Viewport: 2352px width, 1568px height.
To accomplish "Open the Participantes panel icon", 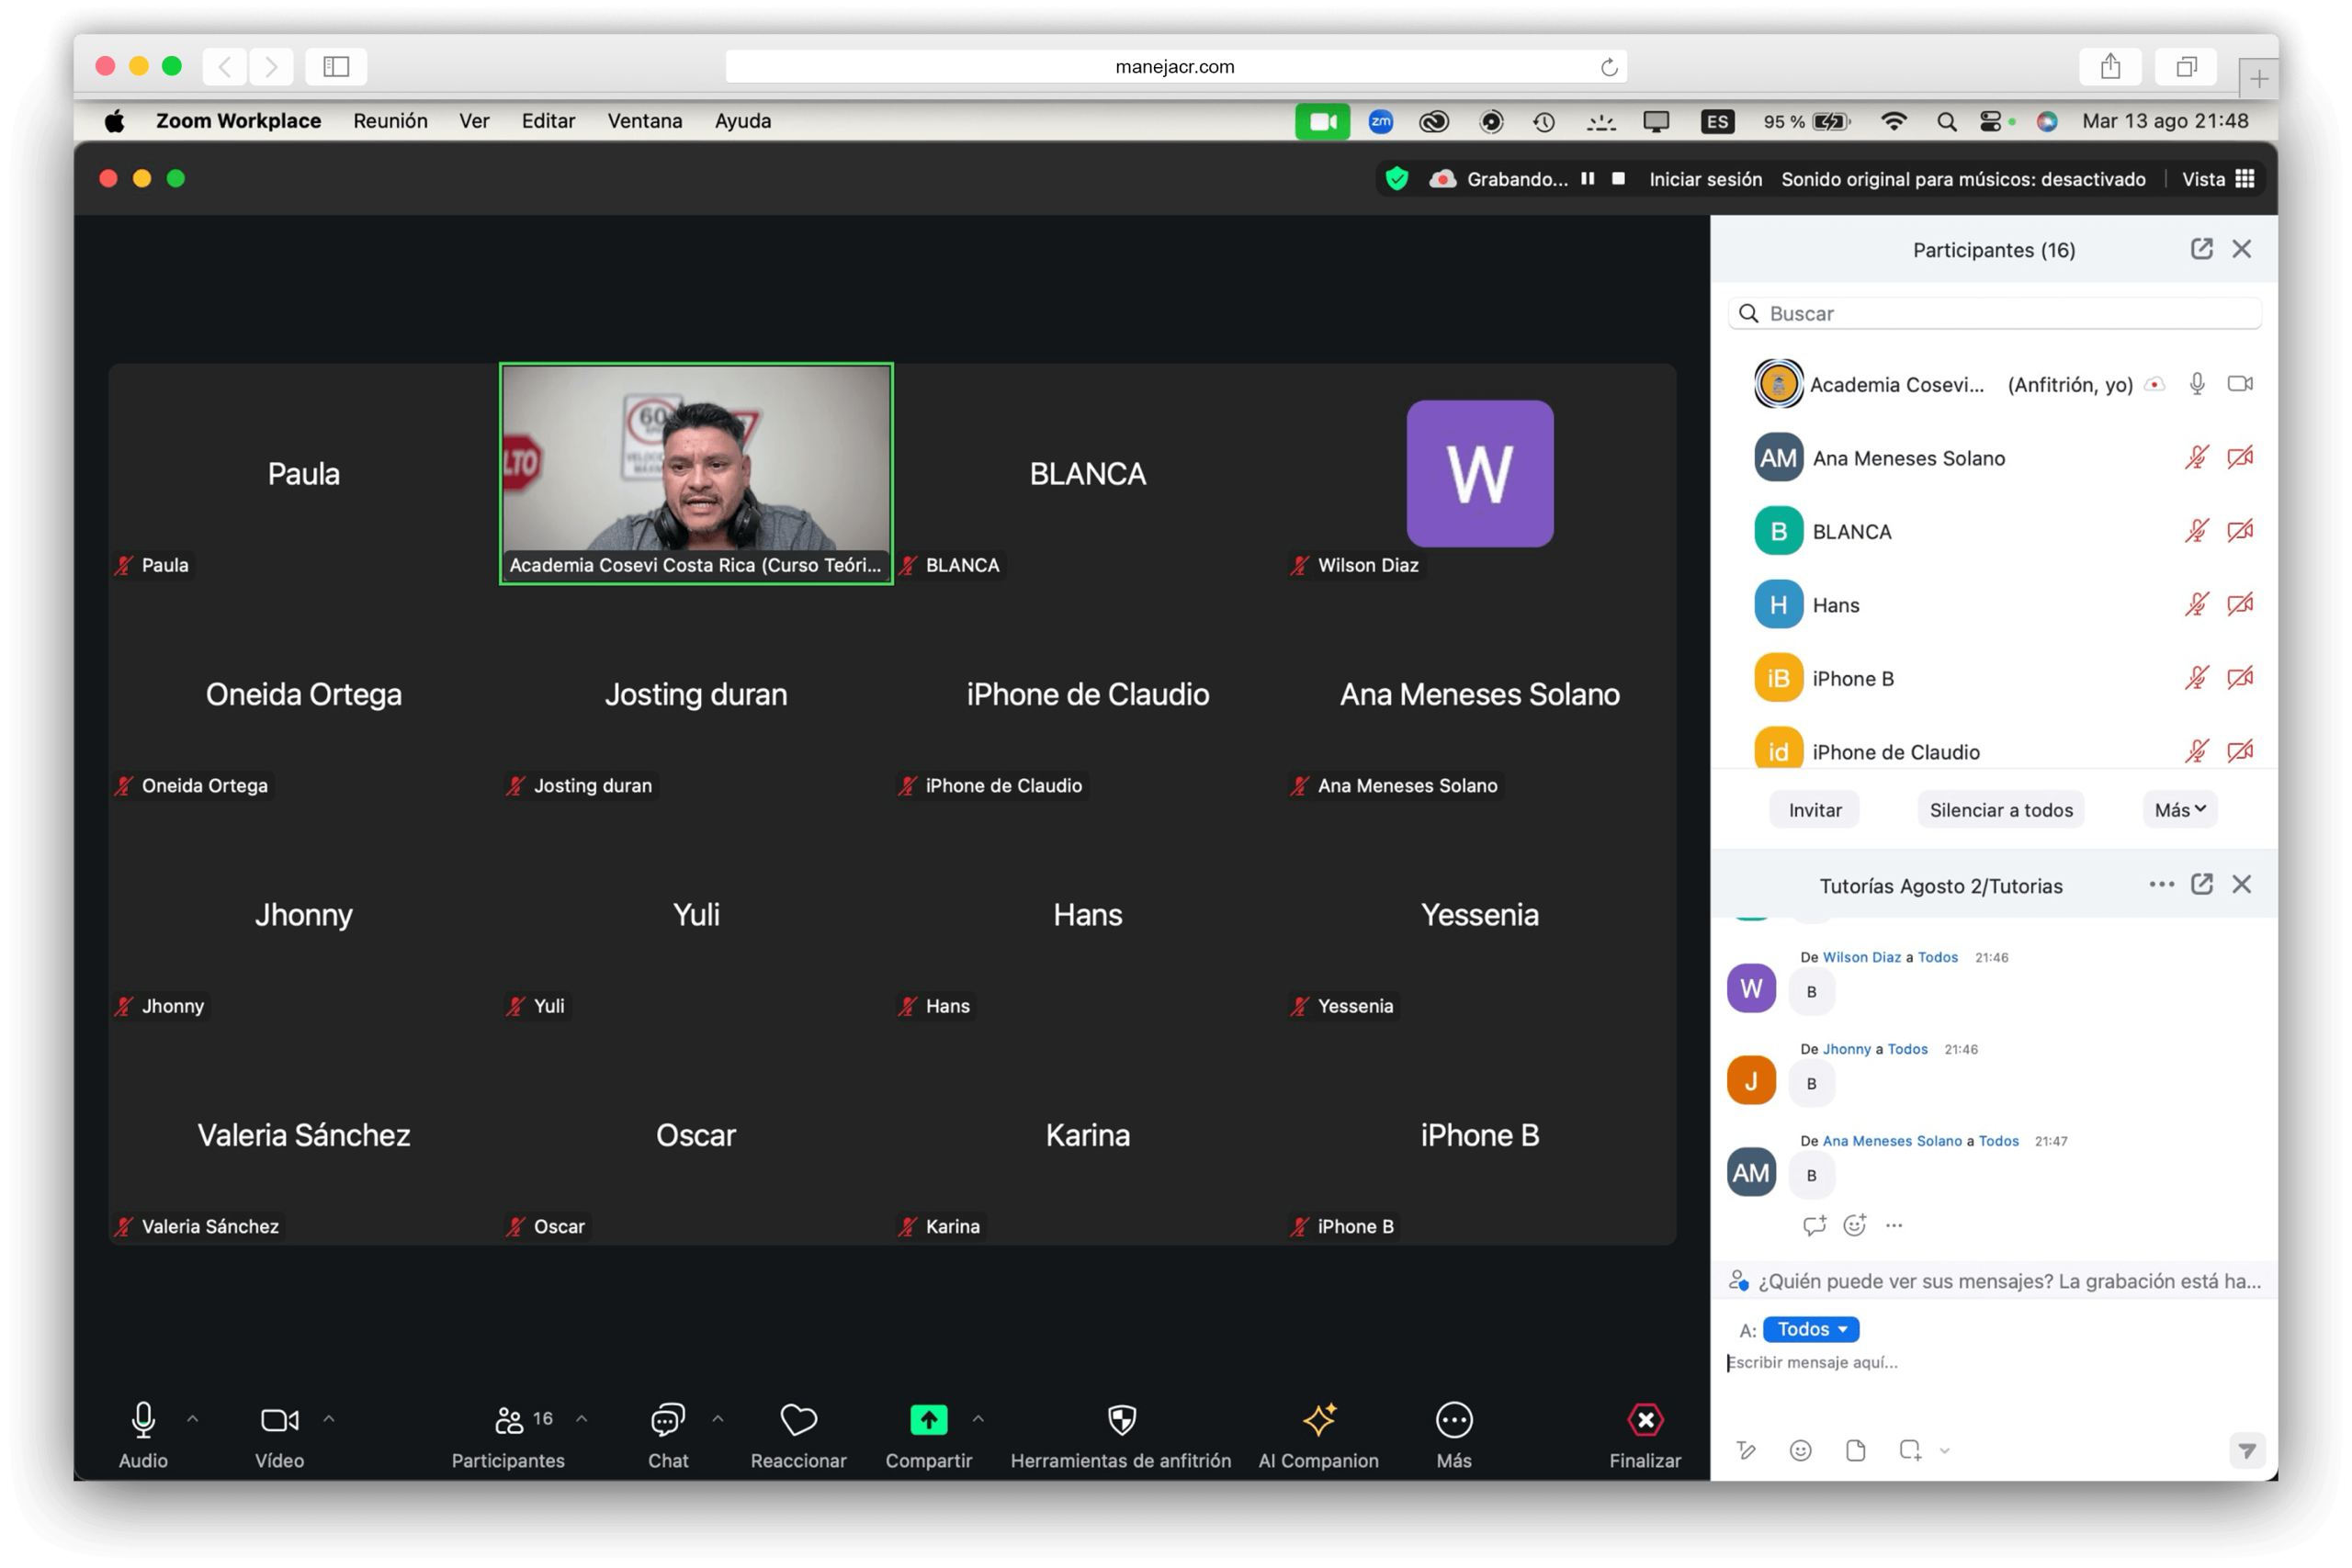I will click(x=508, y=1419).
